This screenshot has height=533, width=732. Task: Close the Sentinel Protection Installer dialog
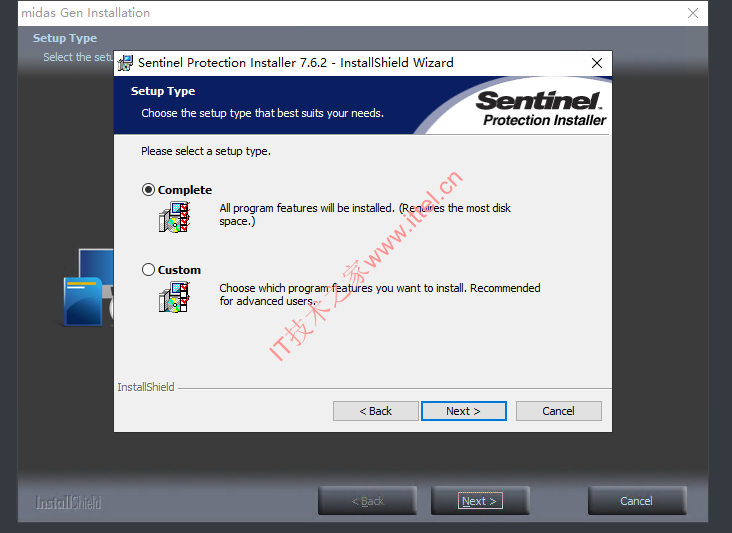tap(597, 63)
